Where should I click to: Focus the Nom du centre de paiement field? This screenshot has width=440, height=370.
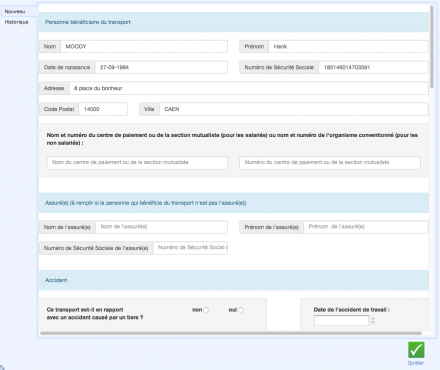click(137, 163)
